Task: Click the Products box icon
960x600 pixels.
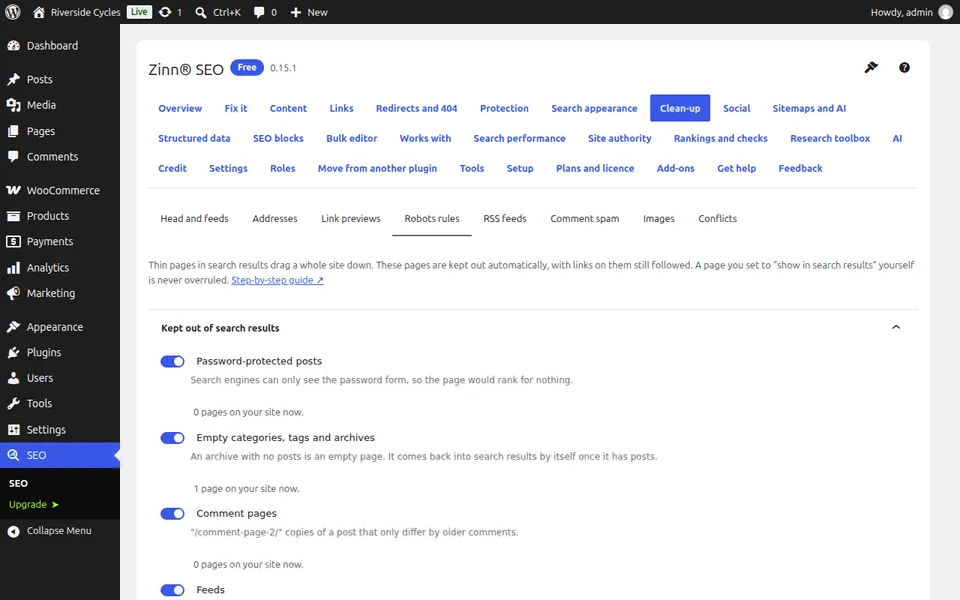Action: pyautogui.click(x=13, y=216)
